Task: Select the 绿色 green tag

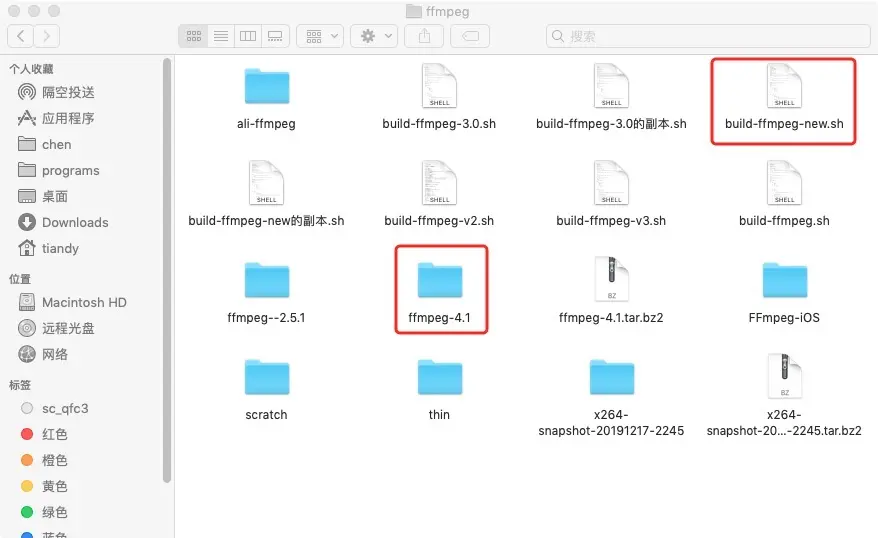Action: tap(44, 512)
